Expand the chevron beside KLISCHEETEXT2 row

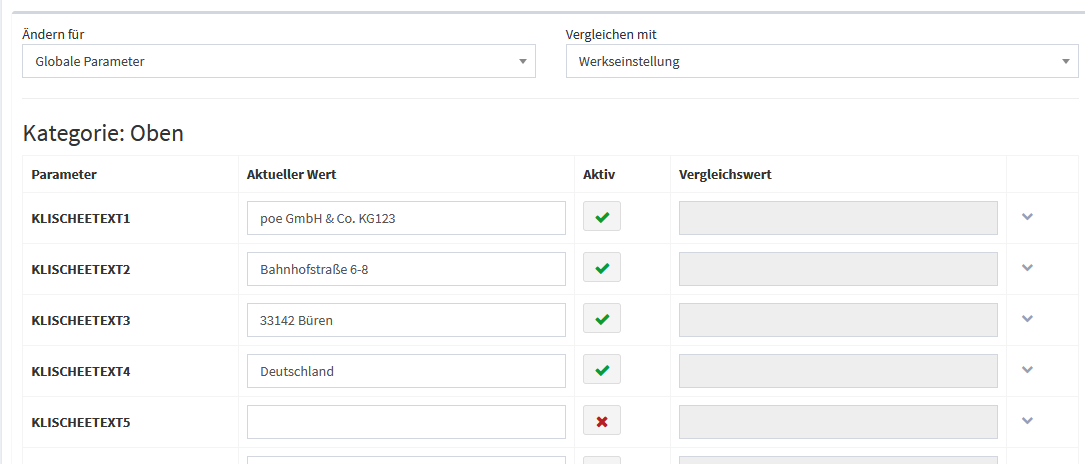1027,267
